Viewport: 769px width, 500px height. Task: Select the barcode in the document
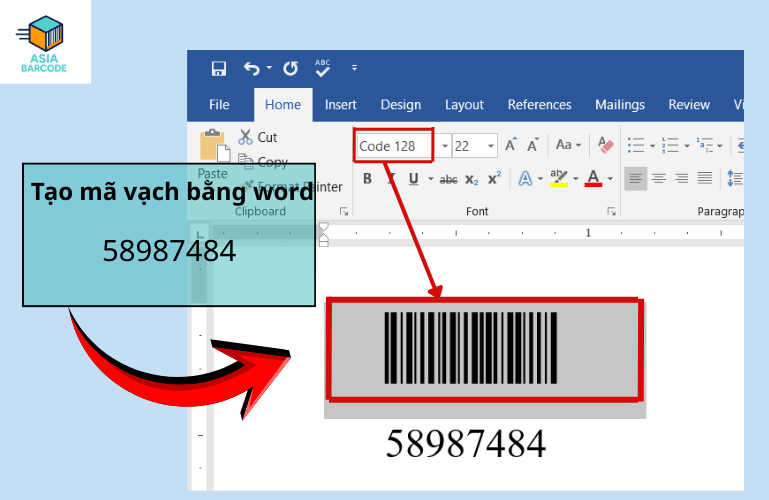[x=470, y=348]
